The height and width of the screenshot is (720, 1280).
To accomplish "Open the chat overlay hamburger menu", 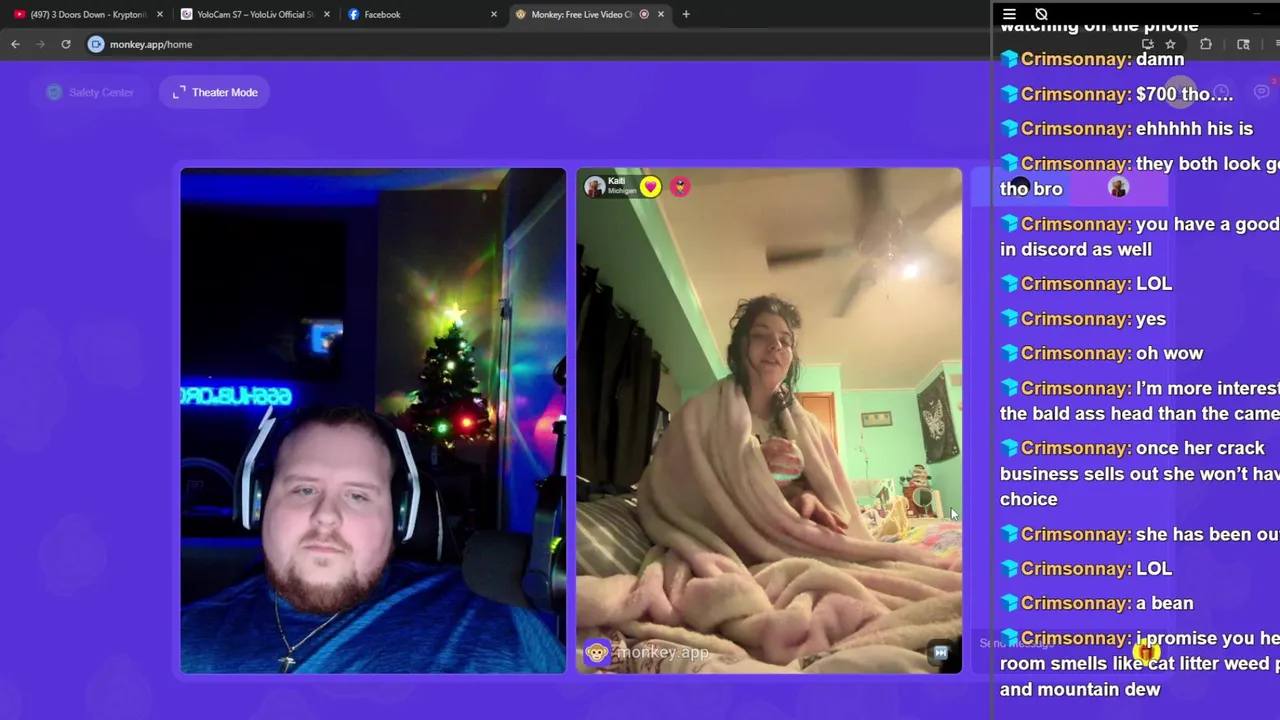I will (x=1009, y=14).
